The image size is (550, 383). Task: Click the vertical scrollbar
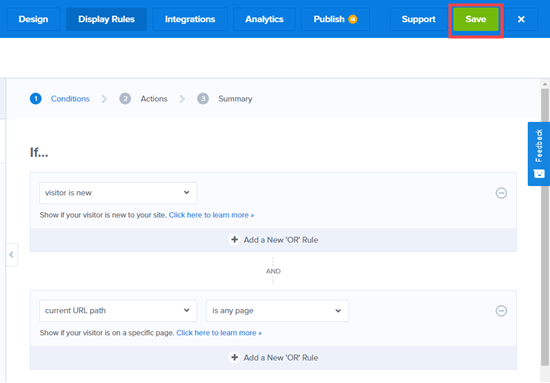click(545, 226)
